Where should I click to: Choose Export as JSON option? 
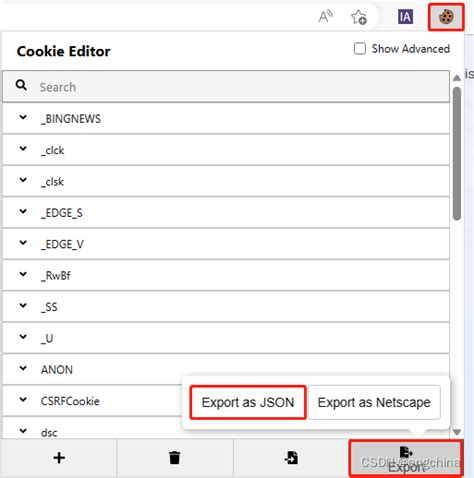point(248,402)
